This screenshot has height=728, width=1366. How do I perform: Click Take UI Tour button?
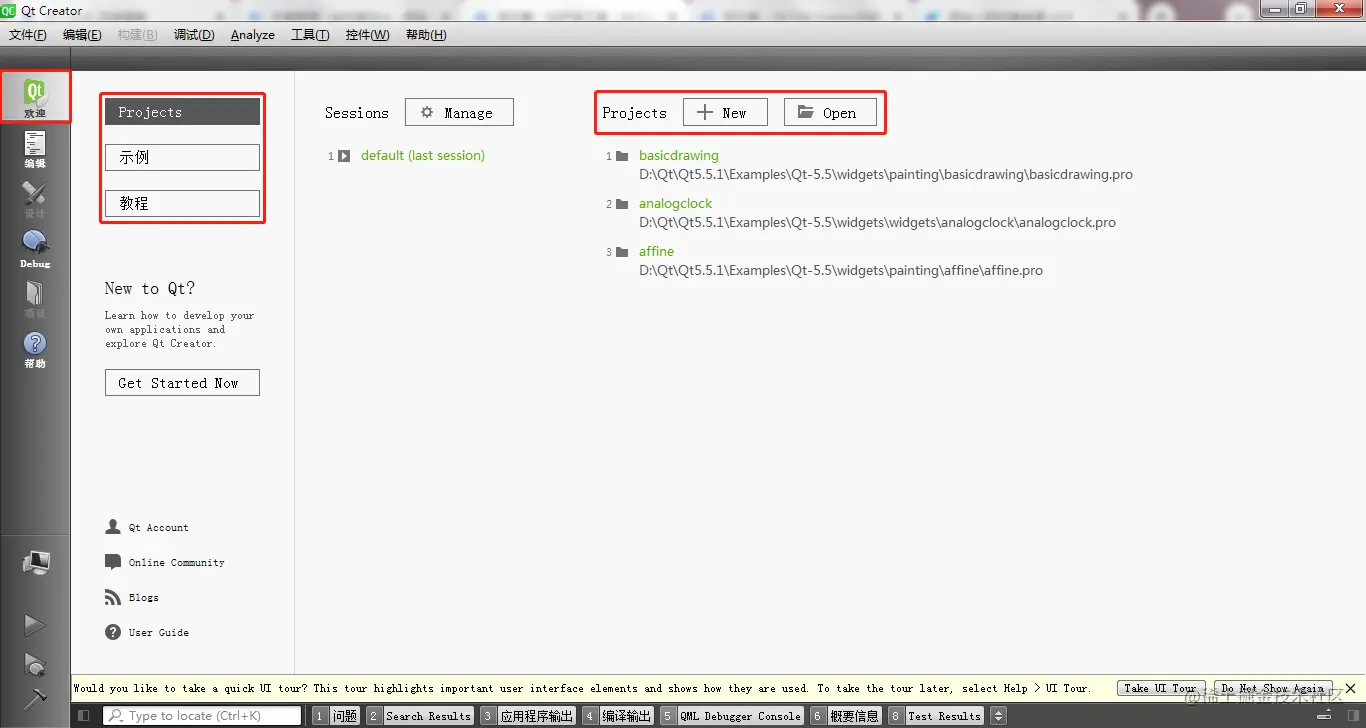point(1160,688)
